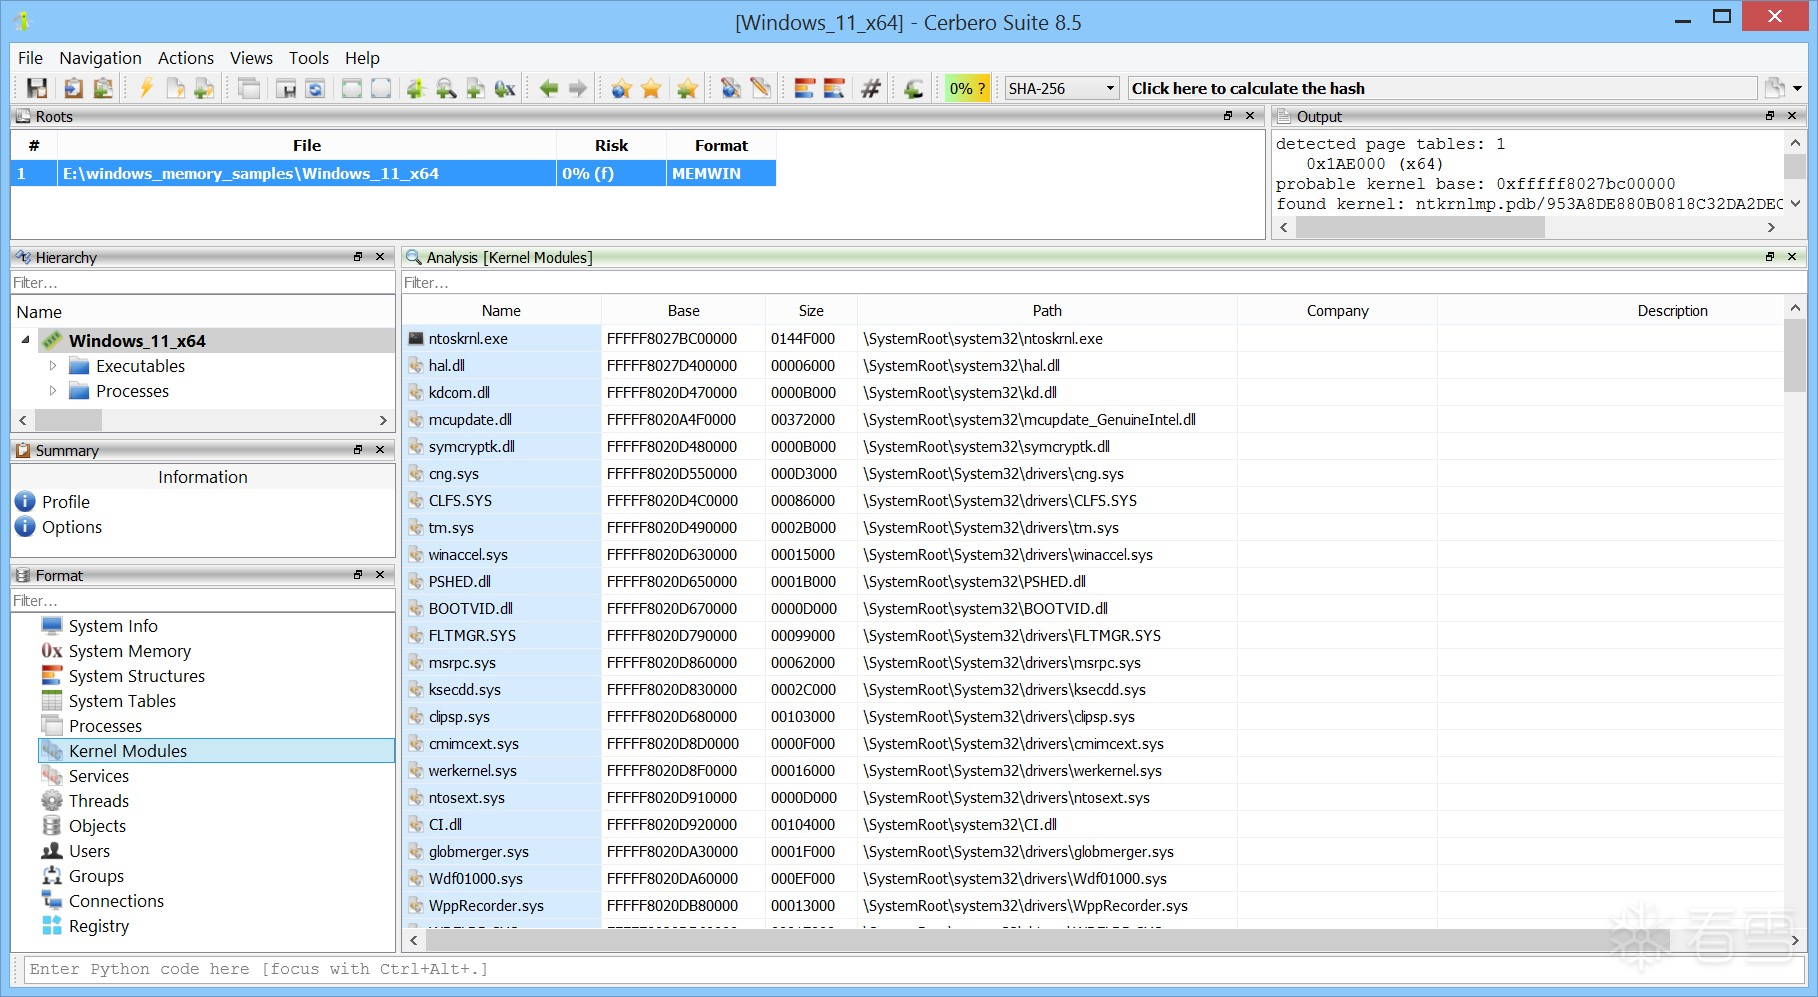Open the Tools menu

click(x=309, y=58)
